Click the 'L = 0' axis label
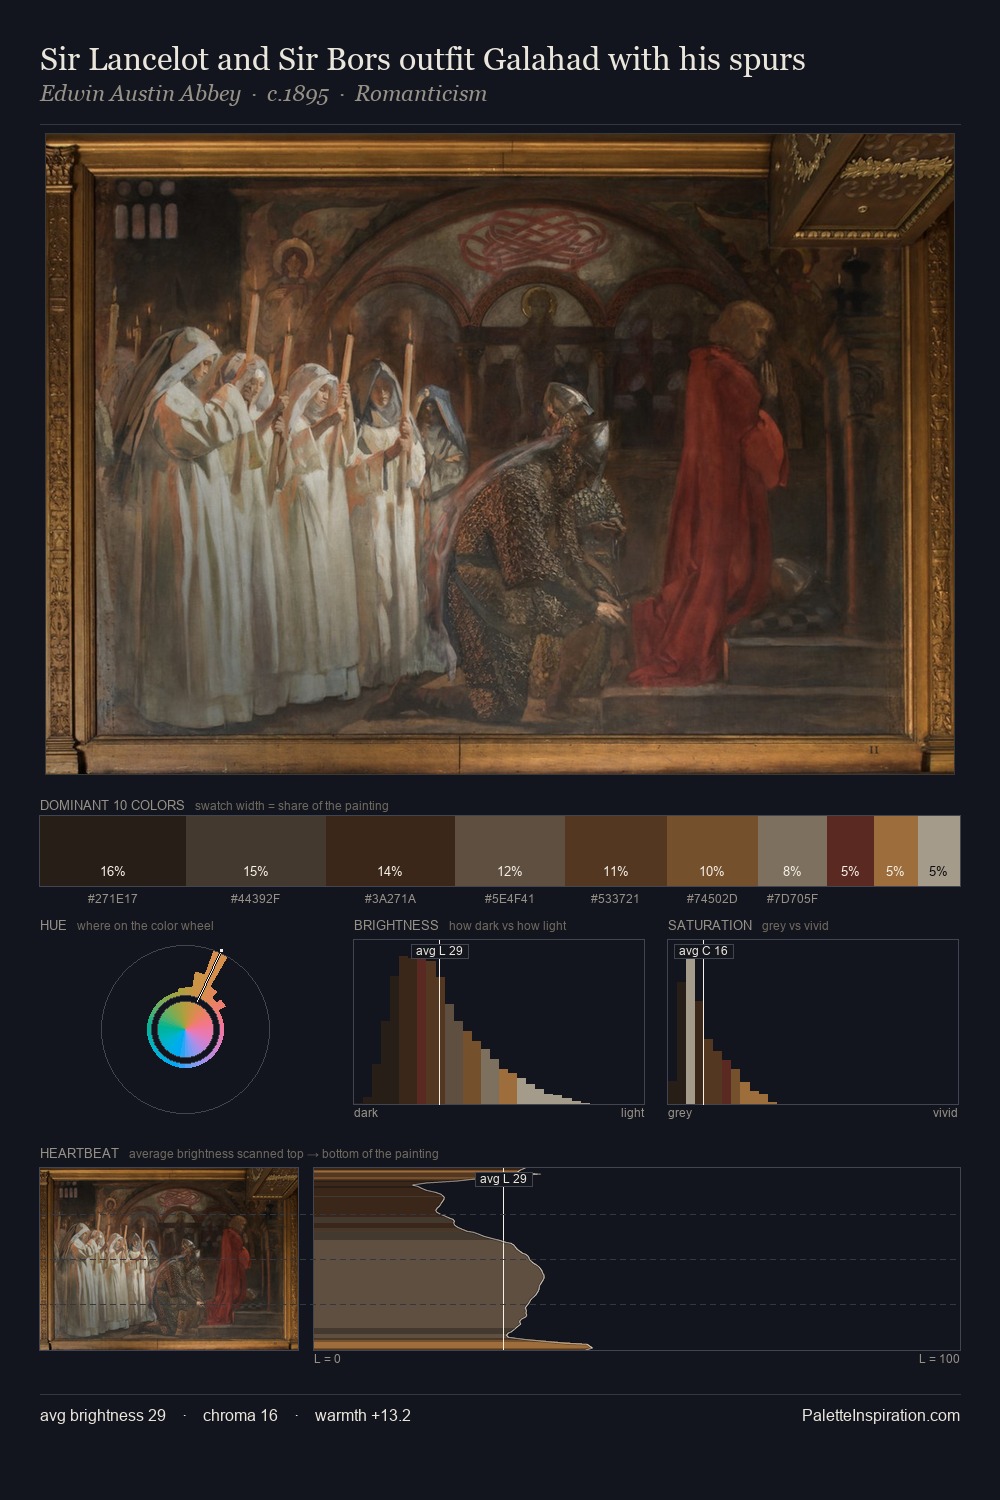The height and width of the screenshot is (1500, 1000). pos(327,1358)
